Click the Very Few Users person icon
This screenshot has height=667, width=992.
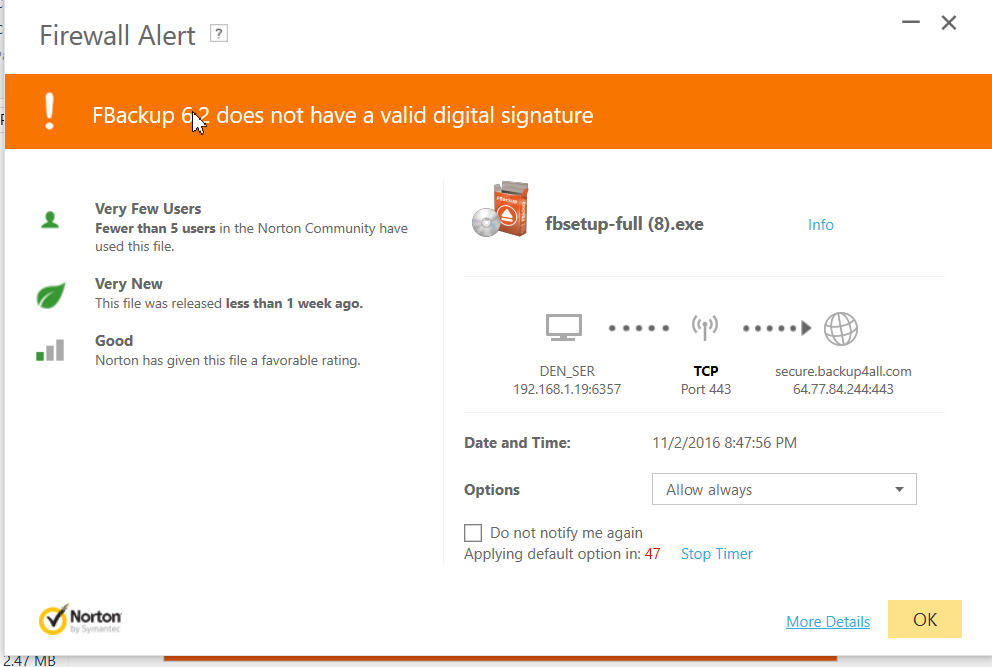tap(50, 220)
